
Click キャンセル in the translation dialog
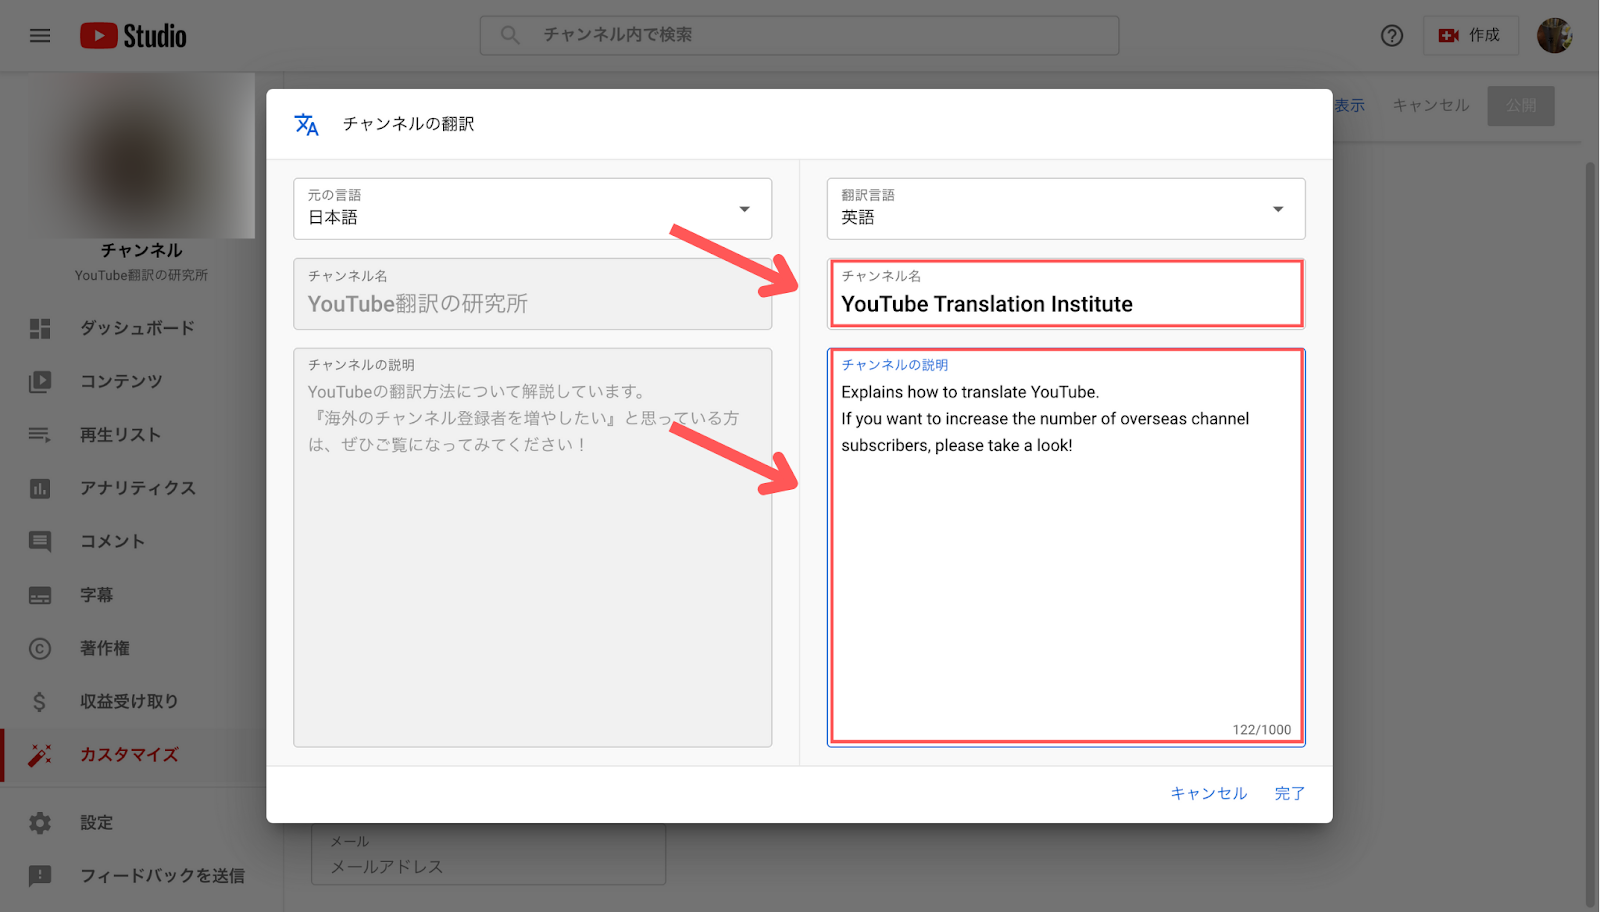coord(1209,793)
